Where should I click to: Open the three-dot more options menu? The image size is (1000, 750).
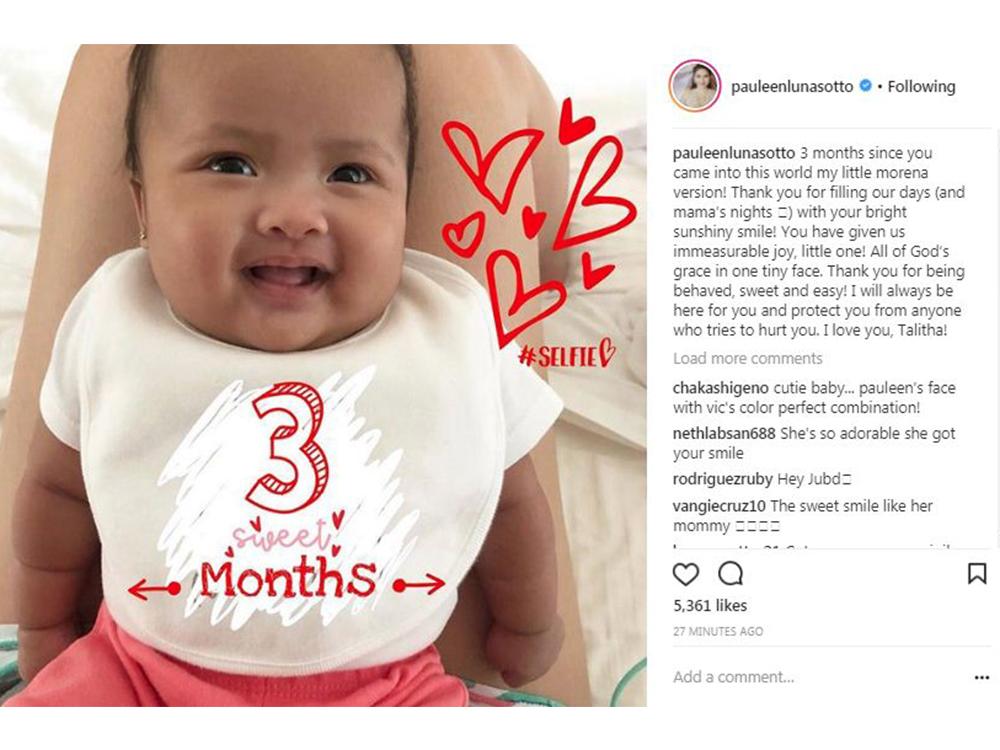point(982,677)
